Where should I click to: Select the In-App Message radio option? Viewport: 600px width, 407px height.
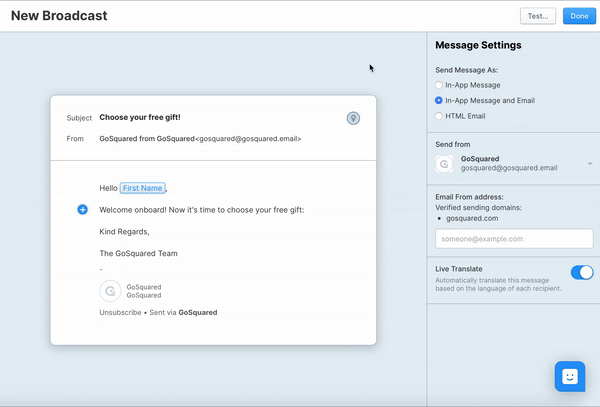click(x=439, y=86)
